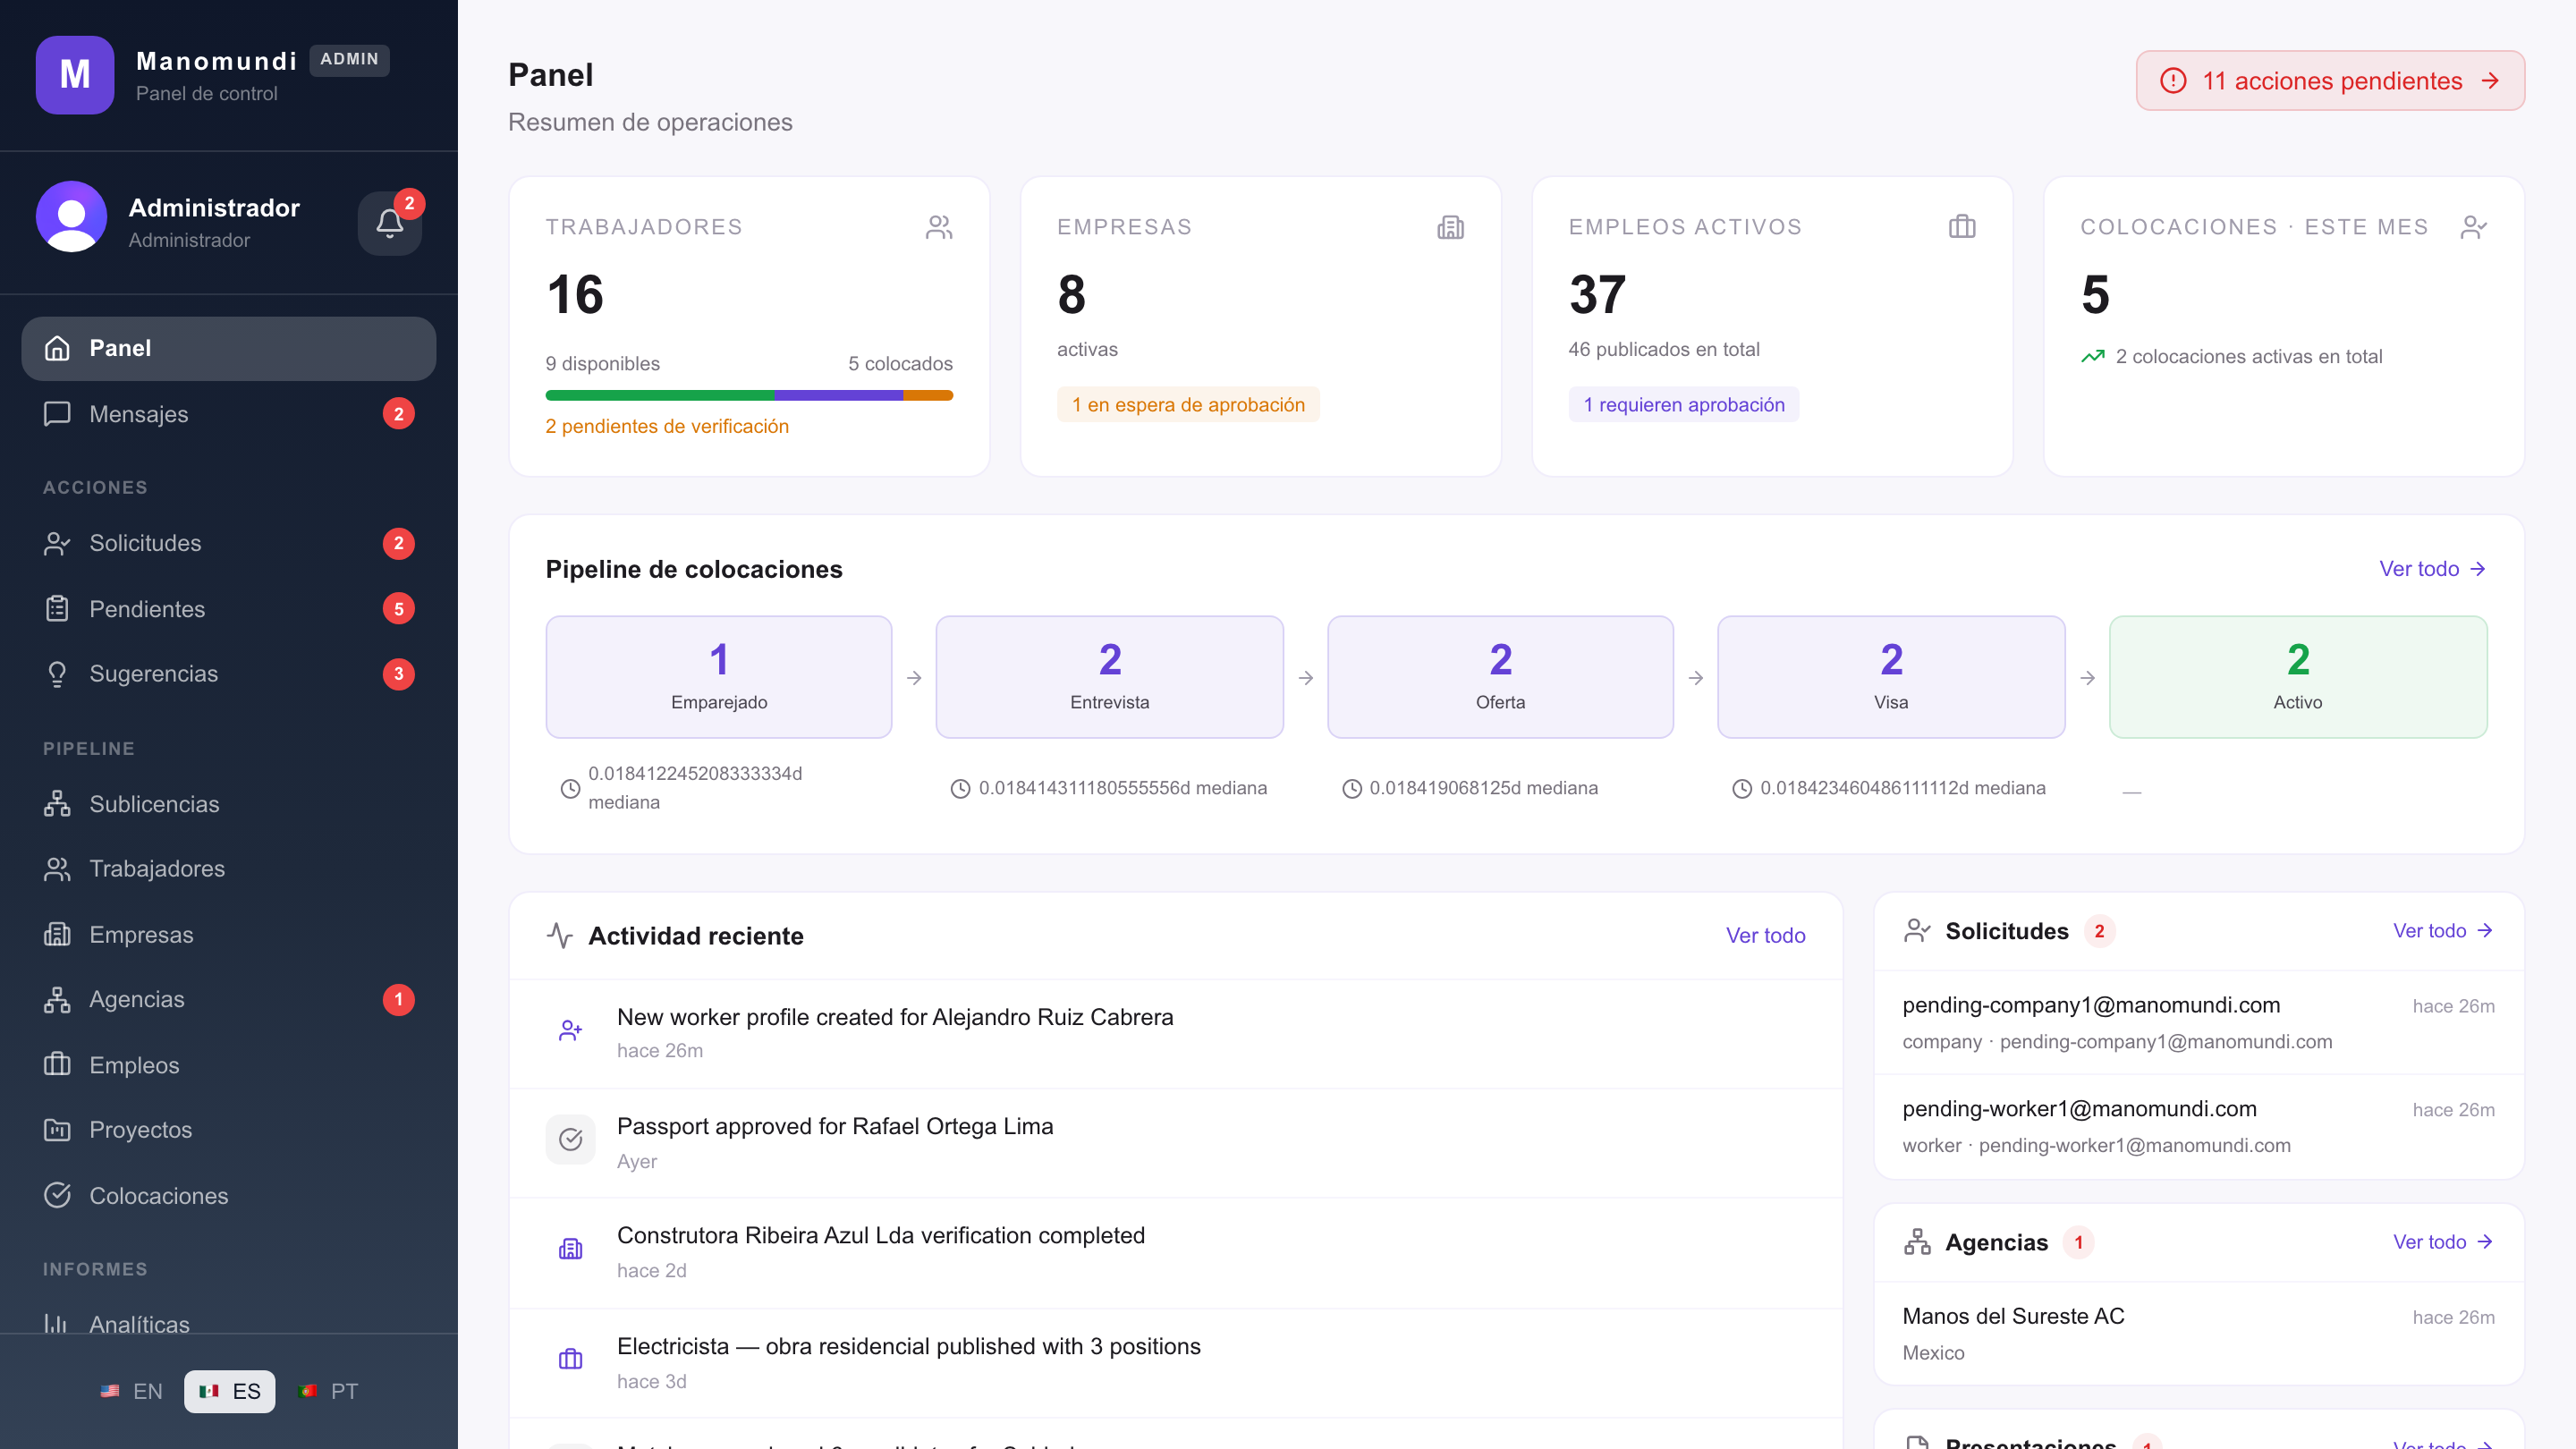Click Ver todo in Actividad reciente
The height and width of the screenshot is (1449, 2576).
point(1765,935)
